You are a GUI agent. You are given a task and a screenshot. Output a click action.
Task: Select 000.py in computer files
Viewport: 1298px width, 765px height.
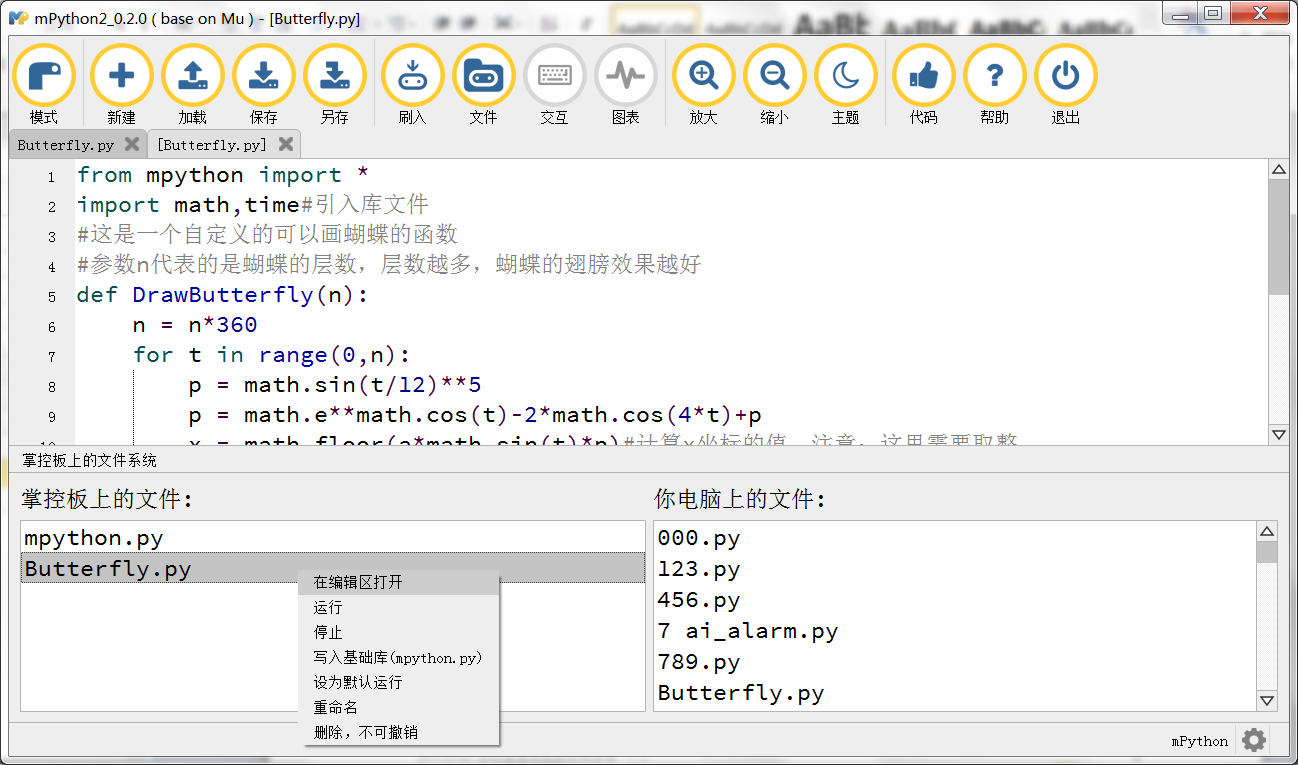pos(955,538)
